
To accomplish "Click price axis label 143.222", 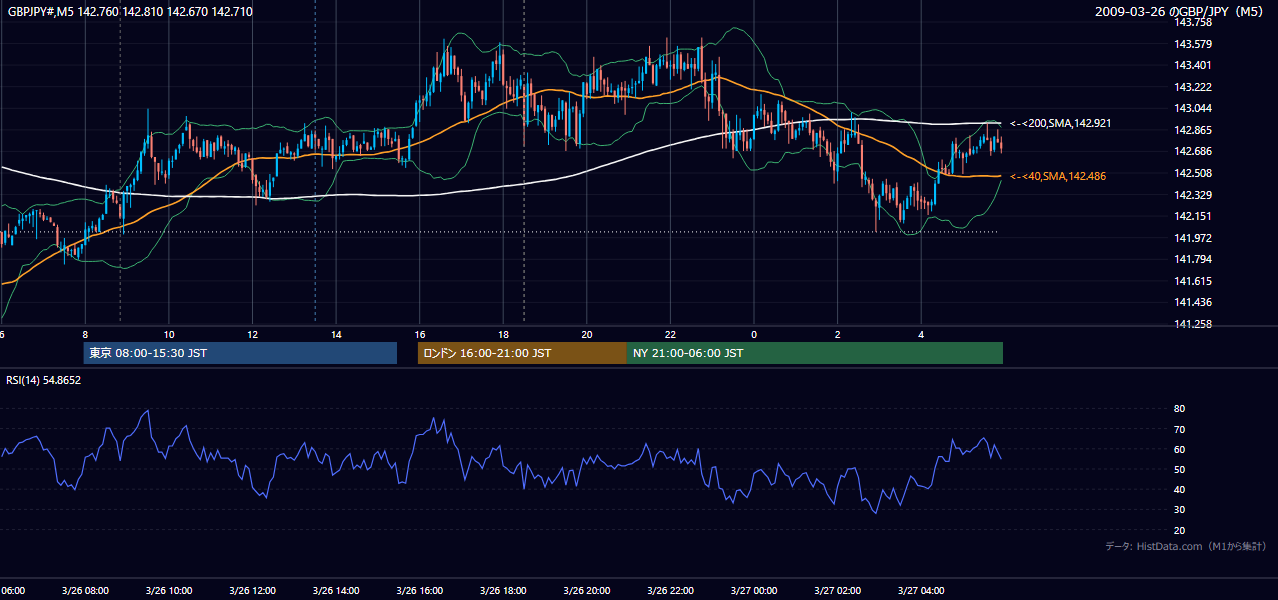I will pos(1192,87).
